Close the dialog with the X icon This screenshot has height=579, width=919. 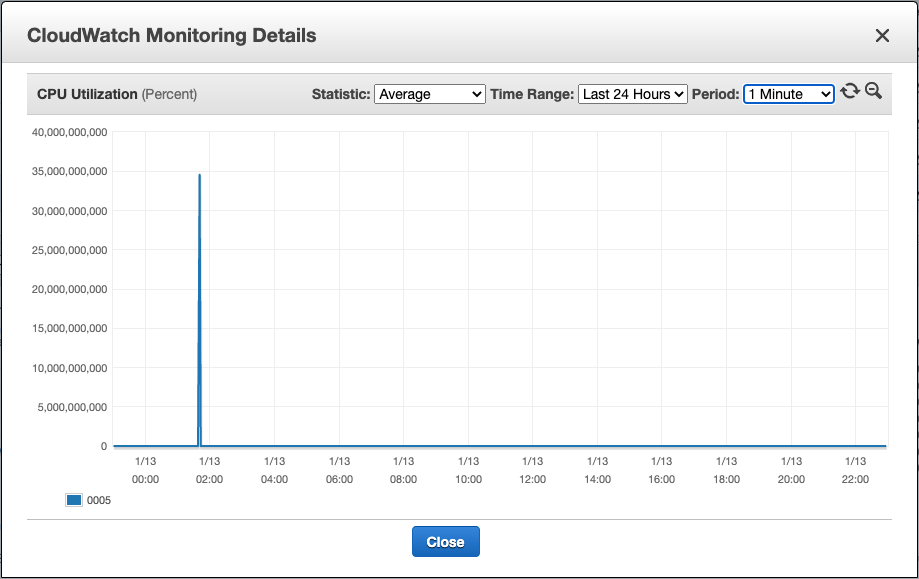point(882,36)
